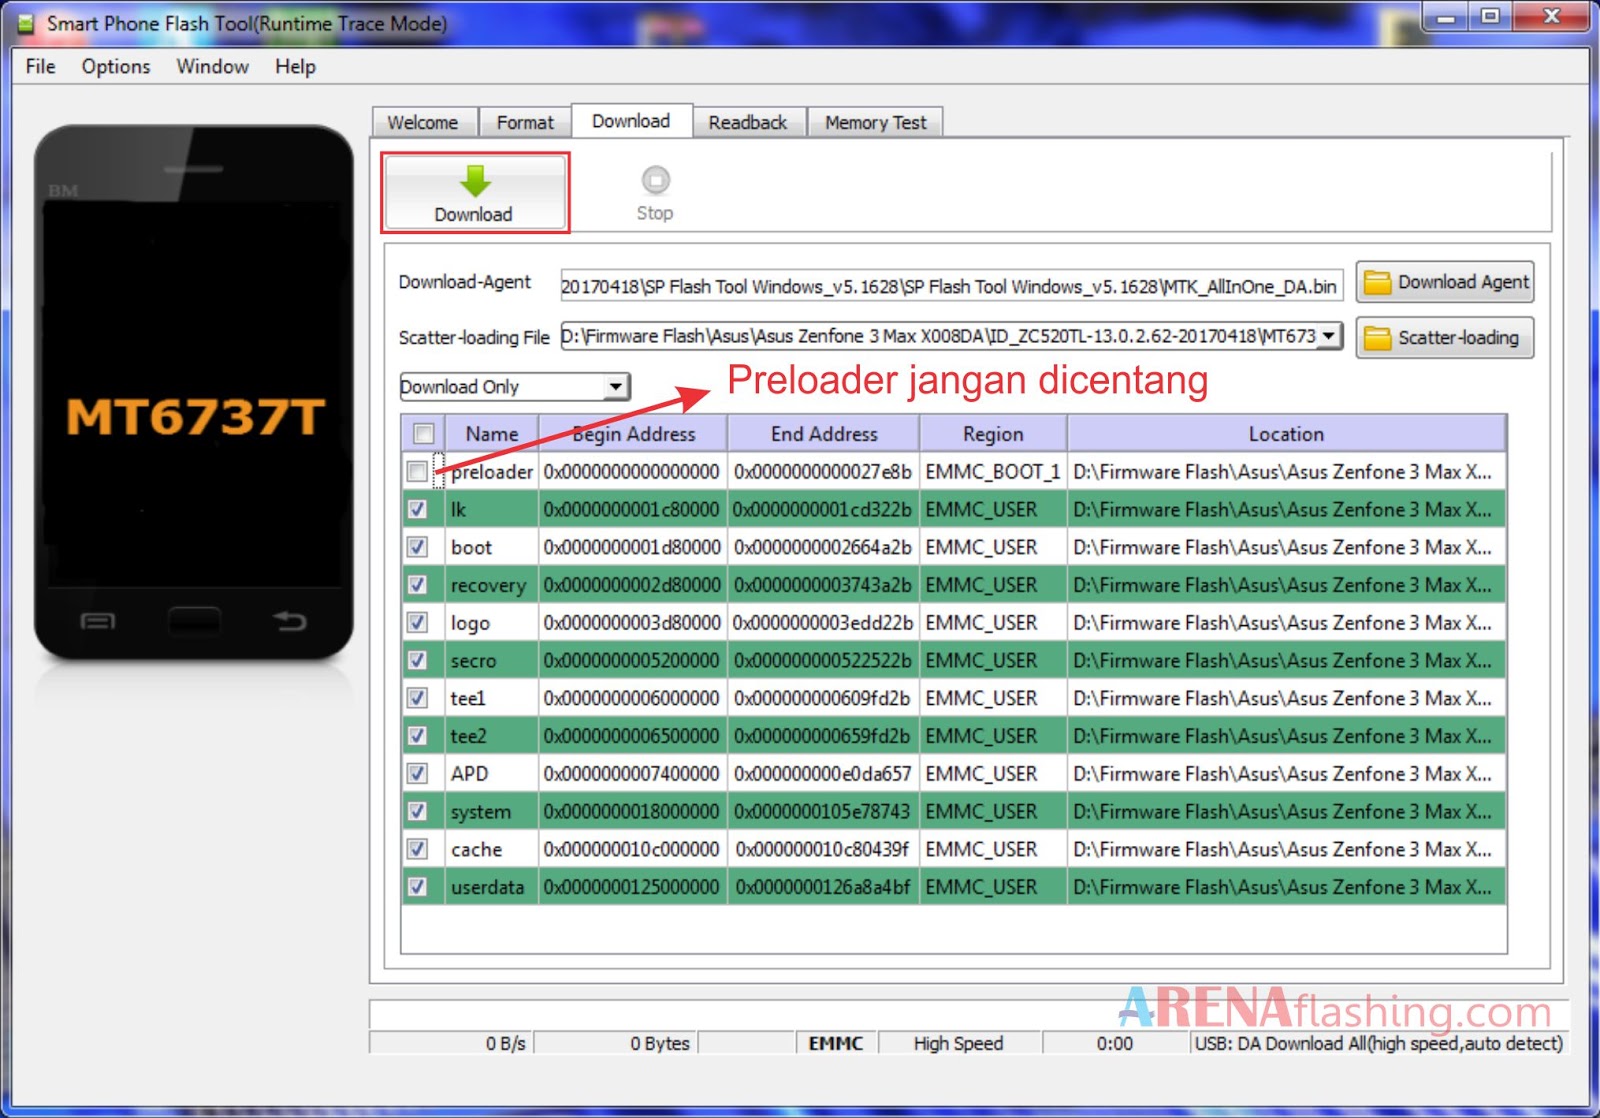
Task: Click the Smart Phone Flash Tool title bar icon
Action: point(23,22)
